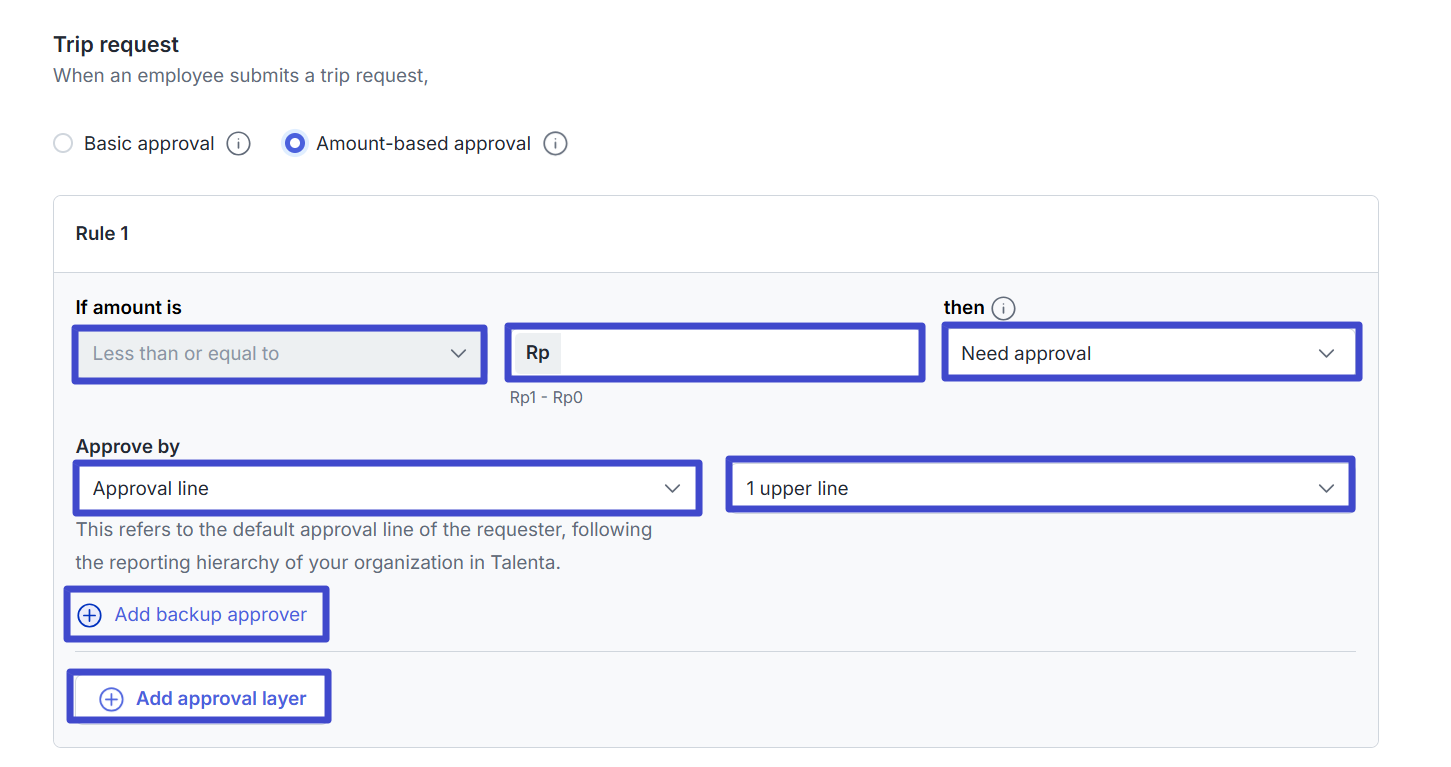
Task: Click plus icon in Add backup approver
Action: point(90,615)
